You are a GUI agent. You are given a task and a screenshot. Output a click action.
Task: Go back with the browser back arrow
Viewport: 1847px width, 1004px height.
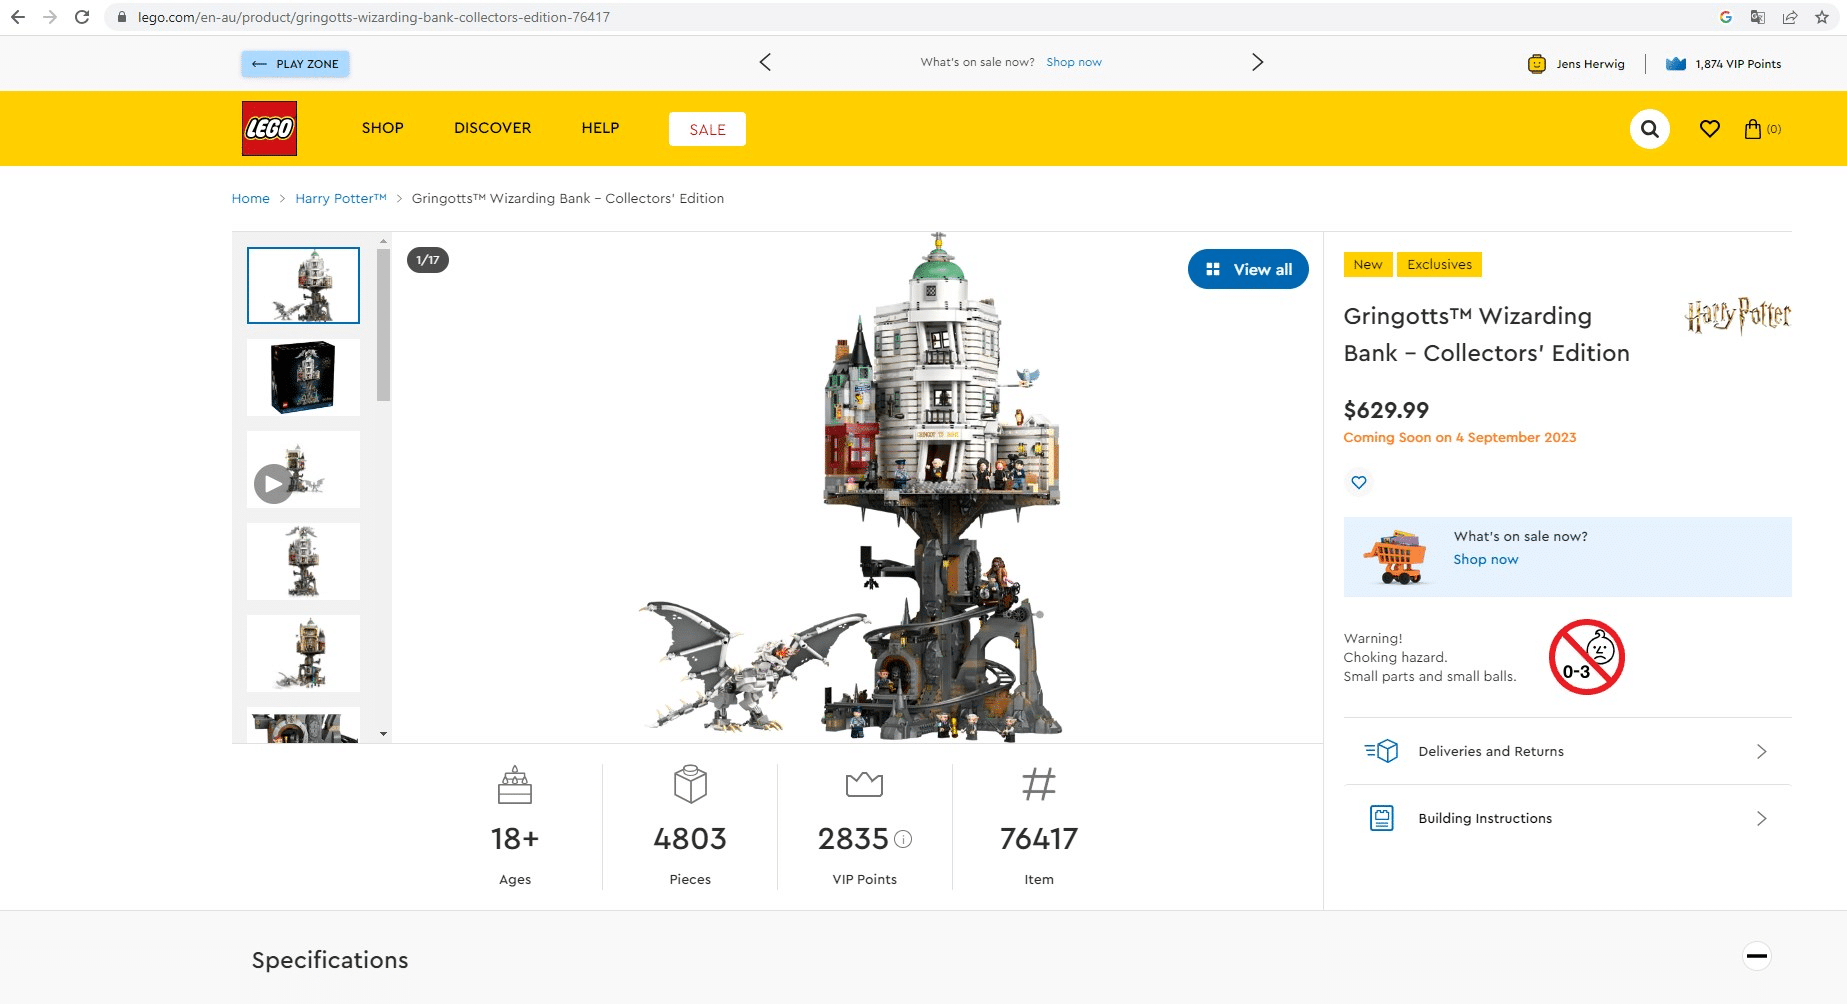(x=17, y=17)
